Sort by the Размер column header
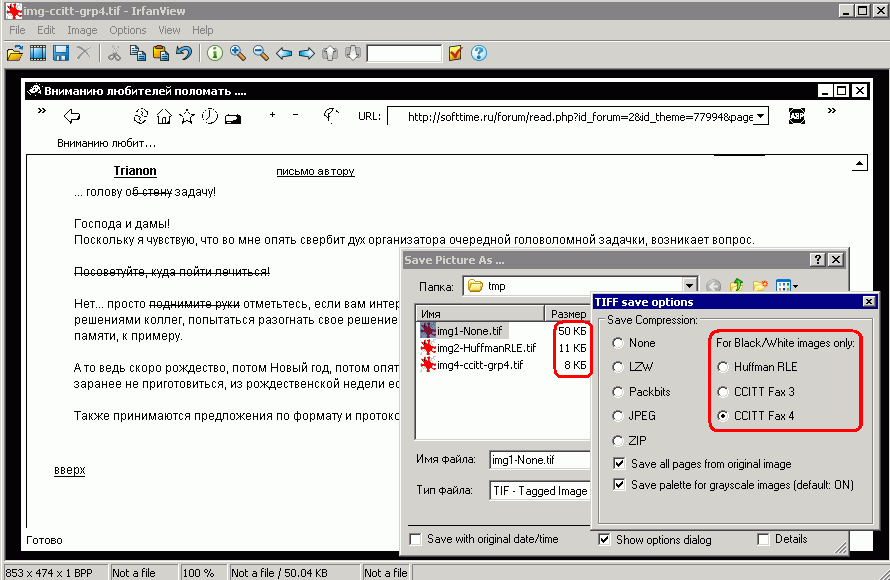 (568, 313)
